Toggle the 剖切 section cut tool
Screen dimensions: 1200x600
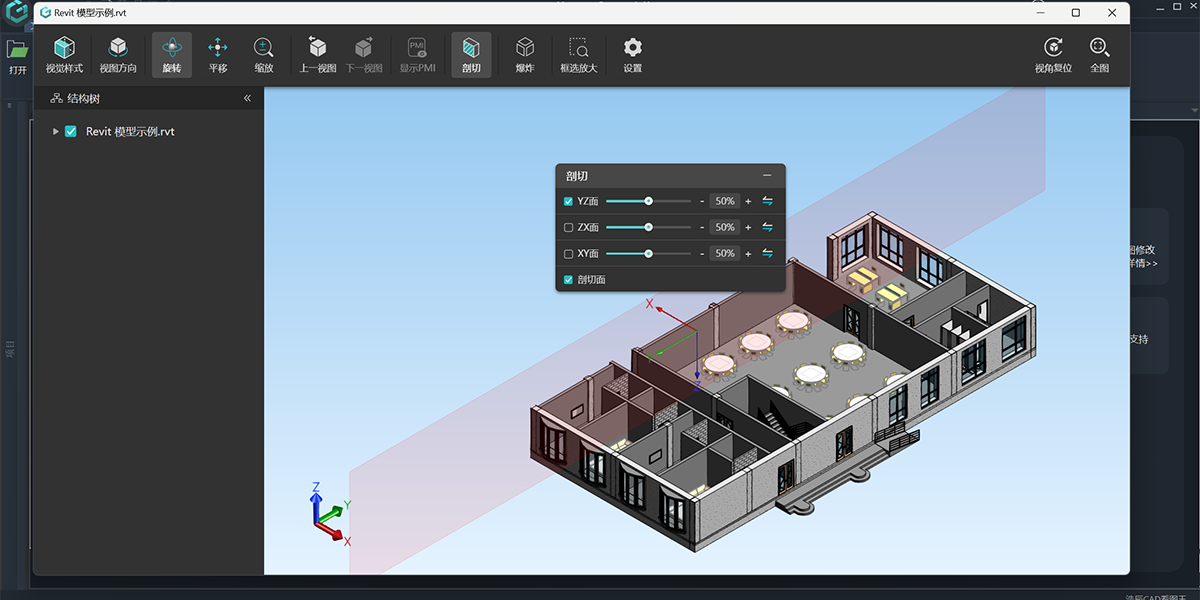471,54
